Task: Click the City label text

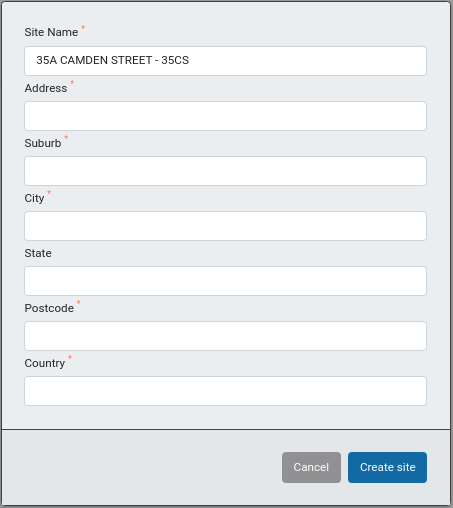Action: click(x=34, y=198)
